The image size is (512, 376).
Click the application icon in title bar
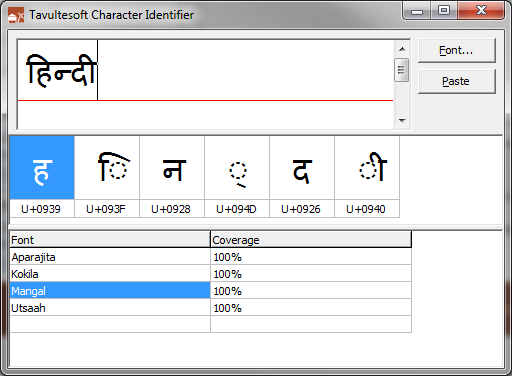pyautogui.click(x=16, y=15)
